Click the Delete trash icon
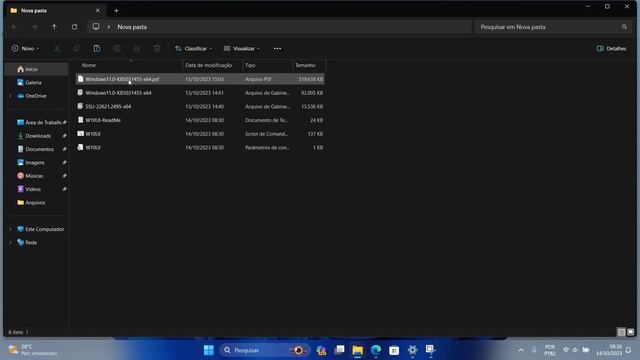 157,49
